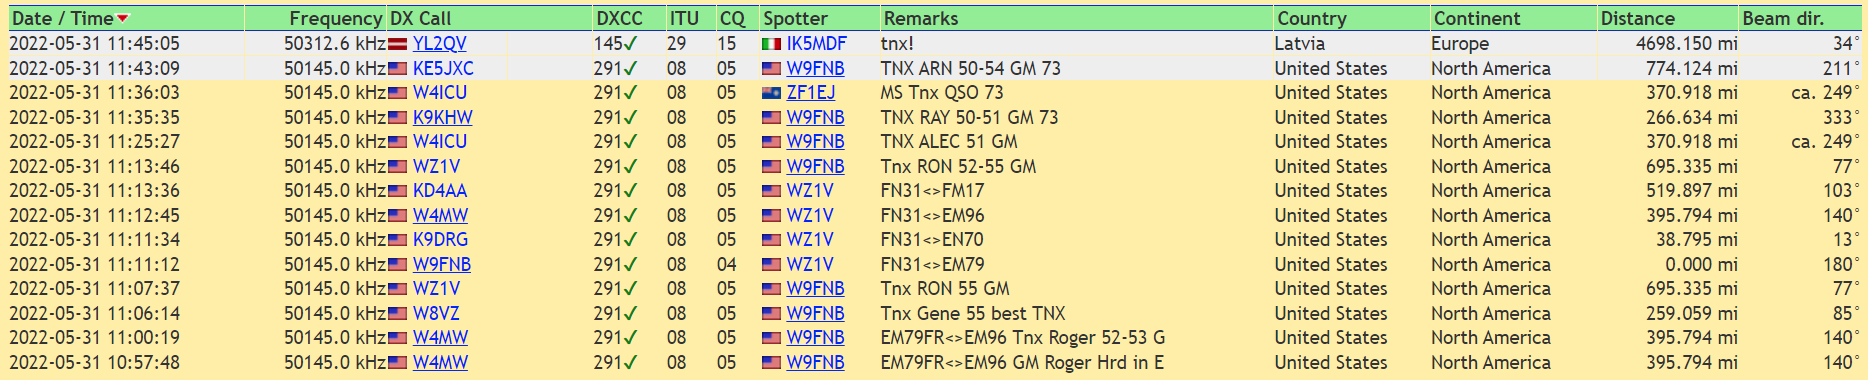The width and height of the screenshot is (1868, 380).
Task: Click the US flag beside W8VZ
Action: [x=397, y=314]
